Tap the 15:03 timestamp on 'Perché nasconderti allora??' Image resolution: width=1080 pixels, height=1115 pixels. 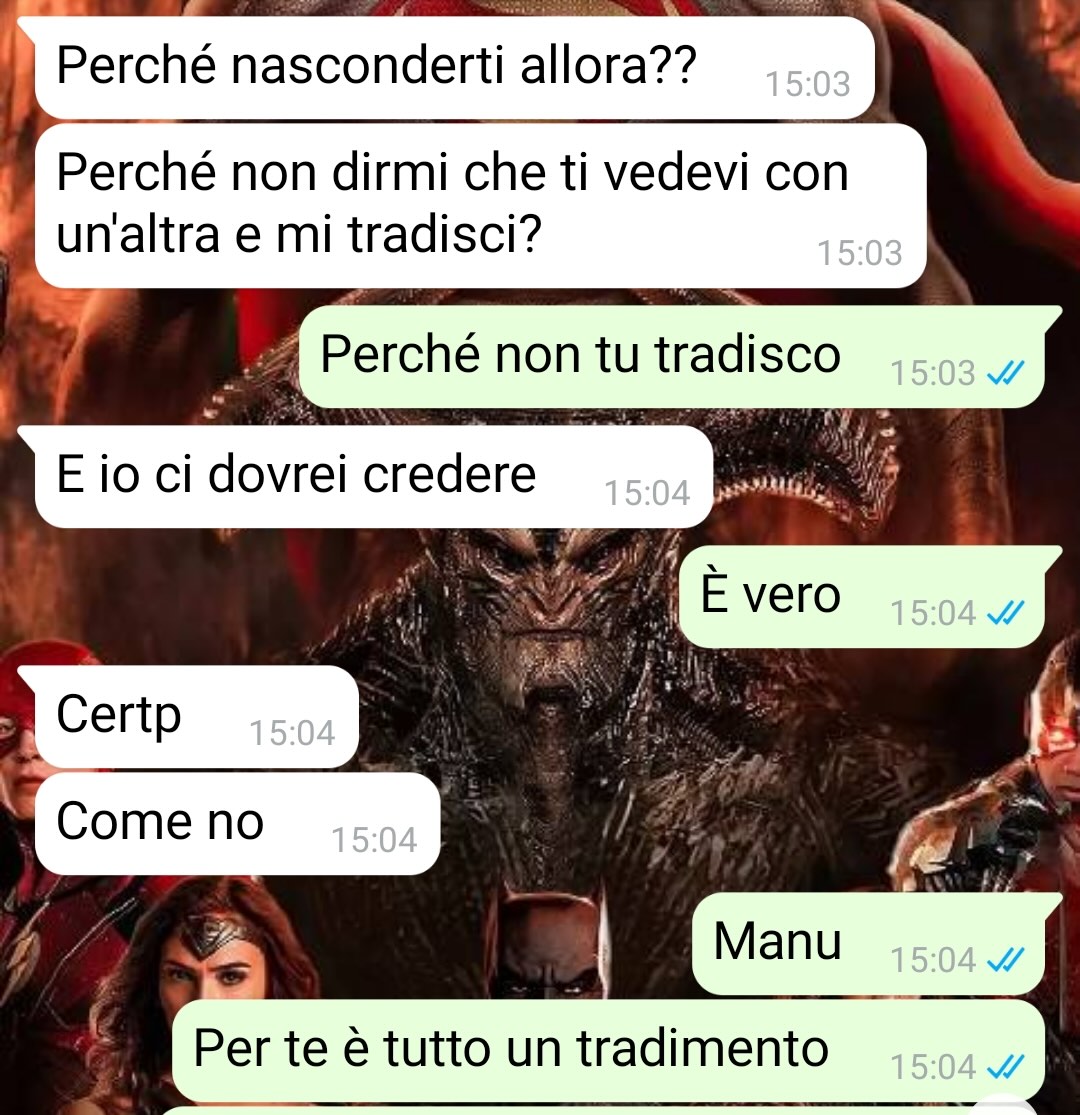click(807, 85)
